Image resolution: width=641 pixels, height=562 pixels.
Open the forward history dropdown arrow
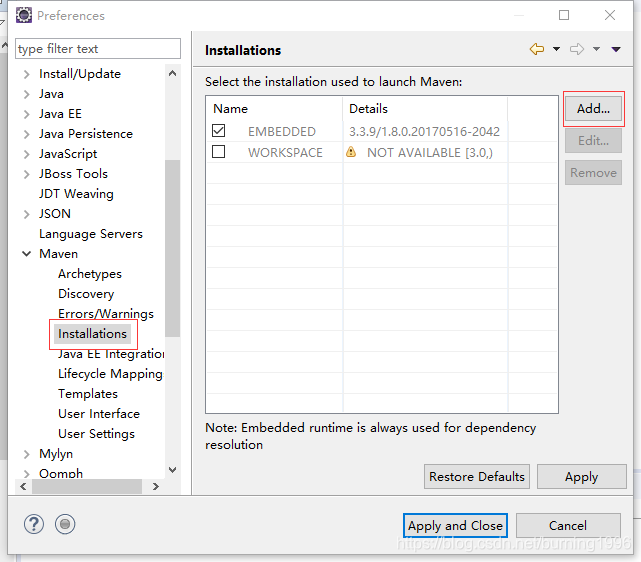click(x=596, y=49)
